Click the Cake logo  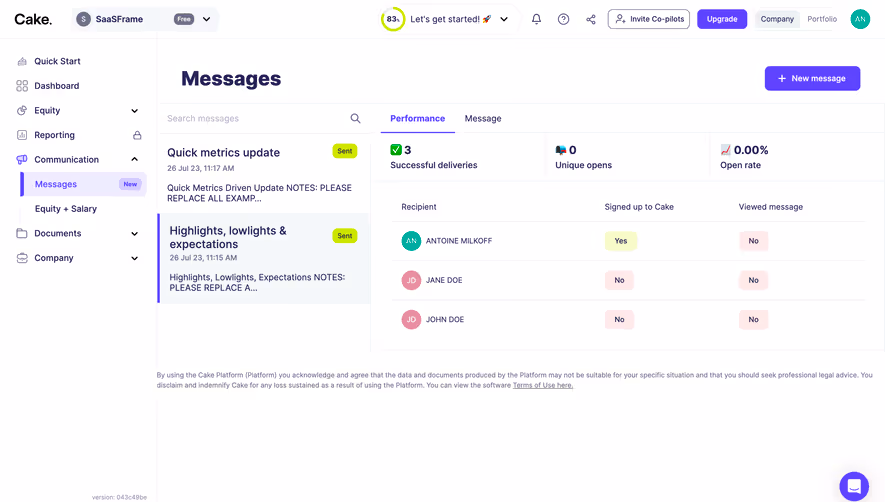pyautogui.click(x=33, y=19)
